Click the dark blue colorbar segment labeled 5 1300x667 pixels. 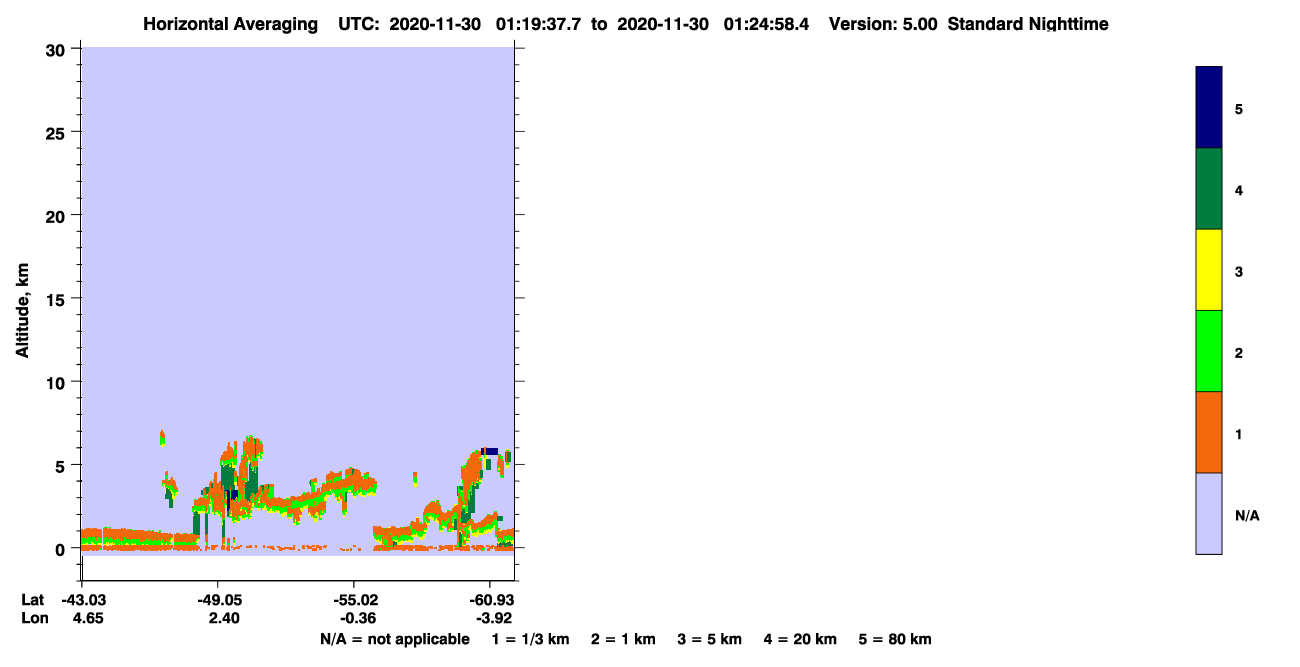tap(1209, 108)
